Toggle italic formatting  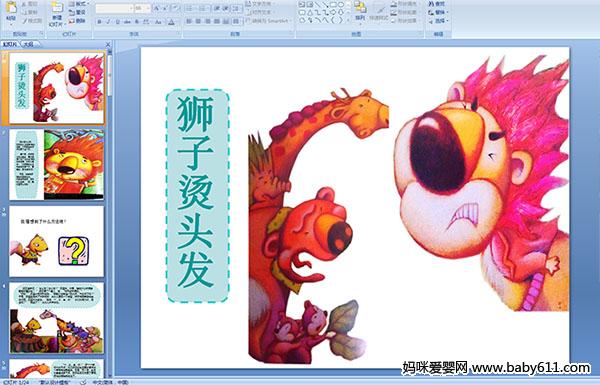[x=108, y=22]
